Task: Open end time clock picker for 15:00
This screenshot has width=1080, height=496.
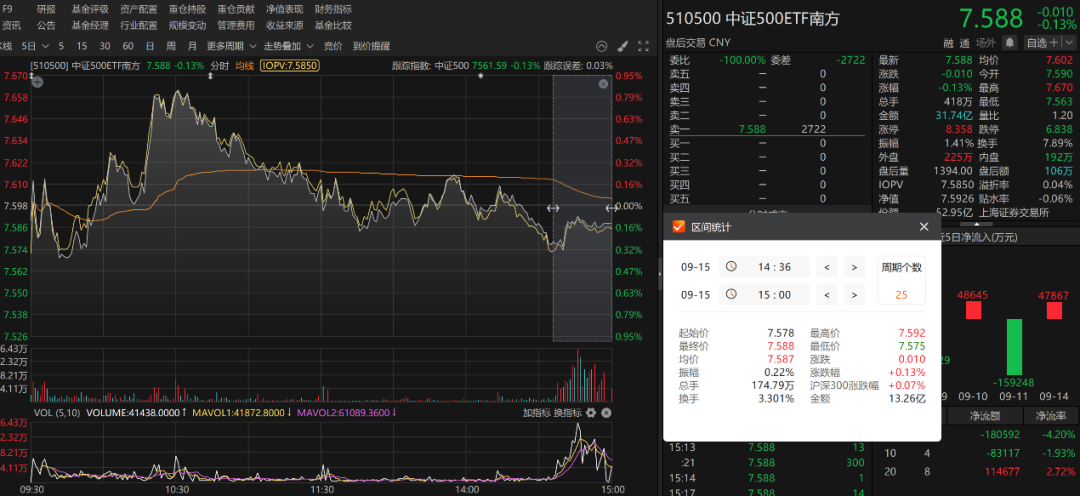Action: (731, 294)
